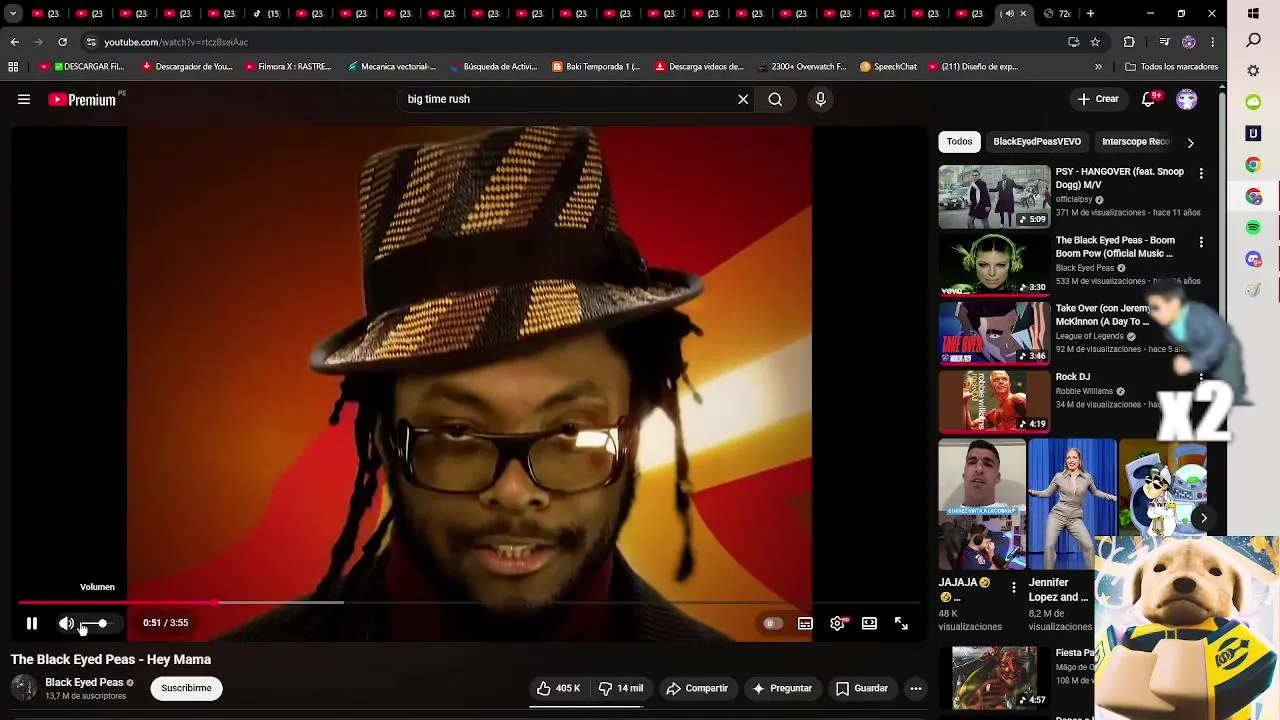Reload the page

tap(62, 42)
